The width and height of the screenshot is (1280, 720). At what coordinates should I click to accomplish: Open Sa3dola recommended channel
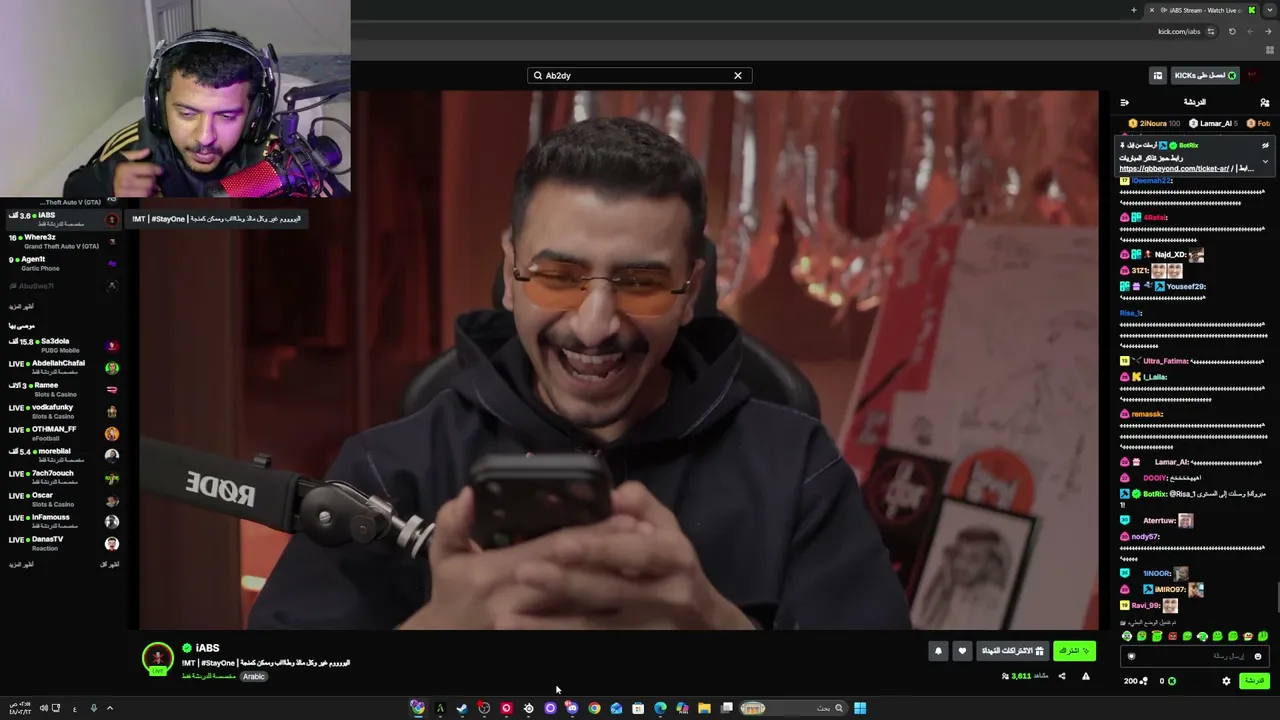(62, 345)
